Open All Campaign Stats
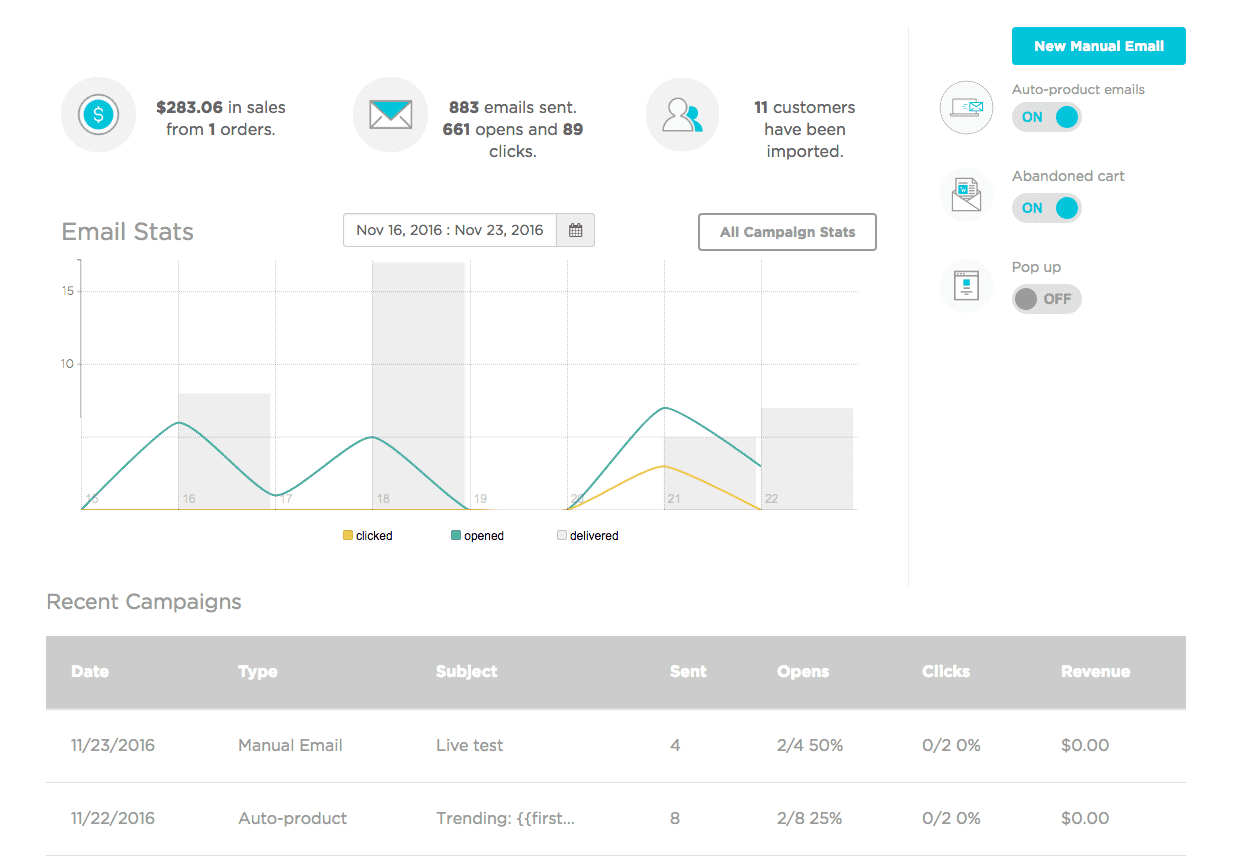The height and width of the screenshot is (868, 1234). tap(787, 232)
